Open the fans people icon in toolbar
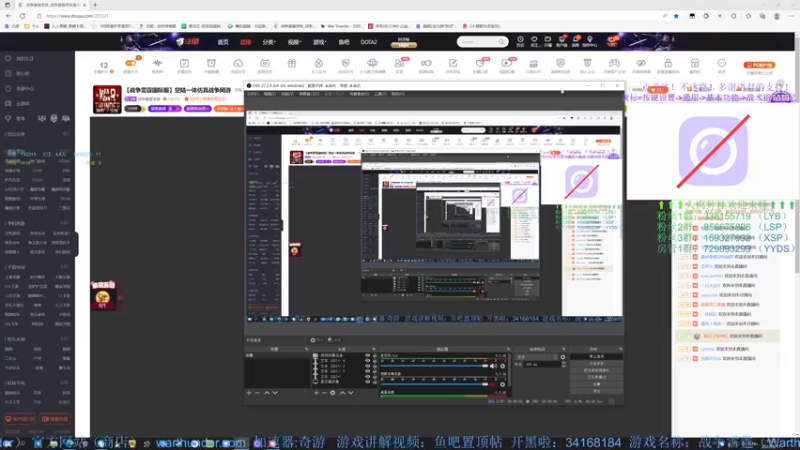 399,63
